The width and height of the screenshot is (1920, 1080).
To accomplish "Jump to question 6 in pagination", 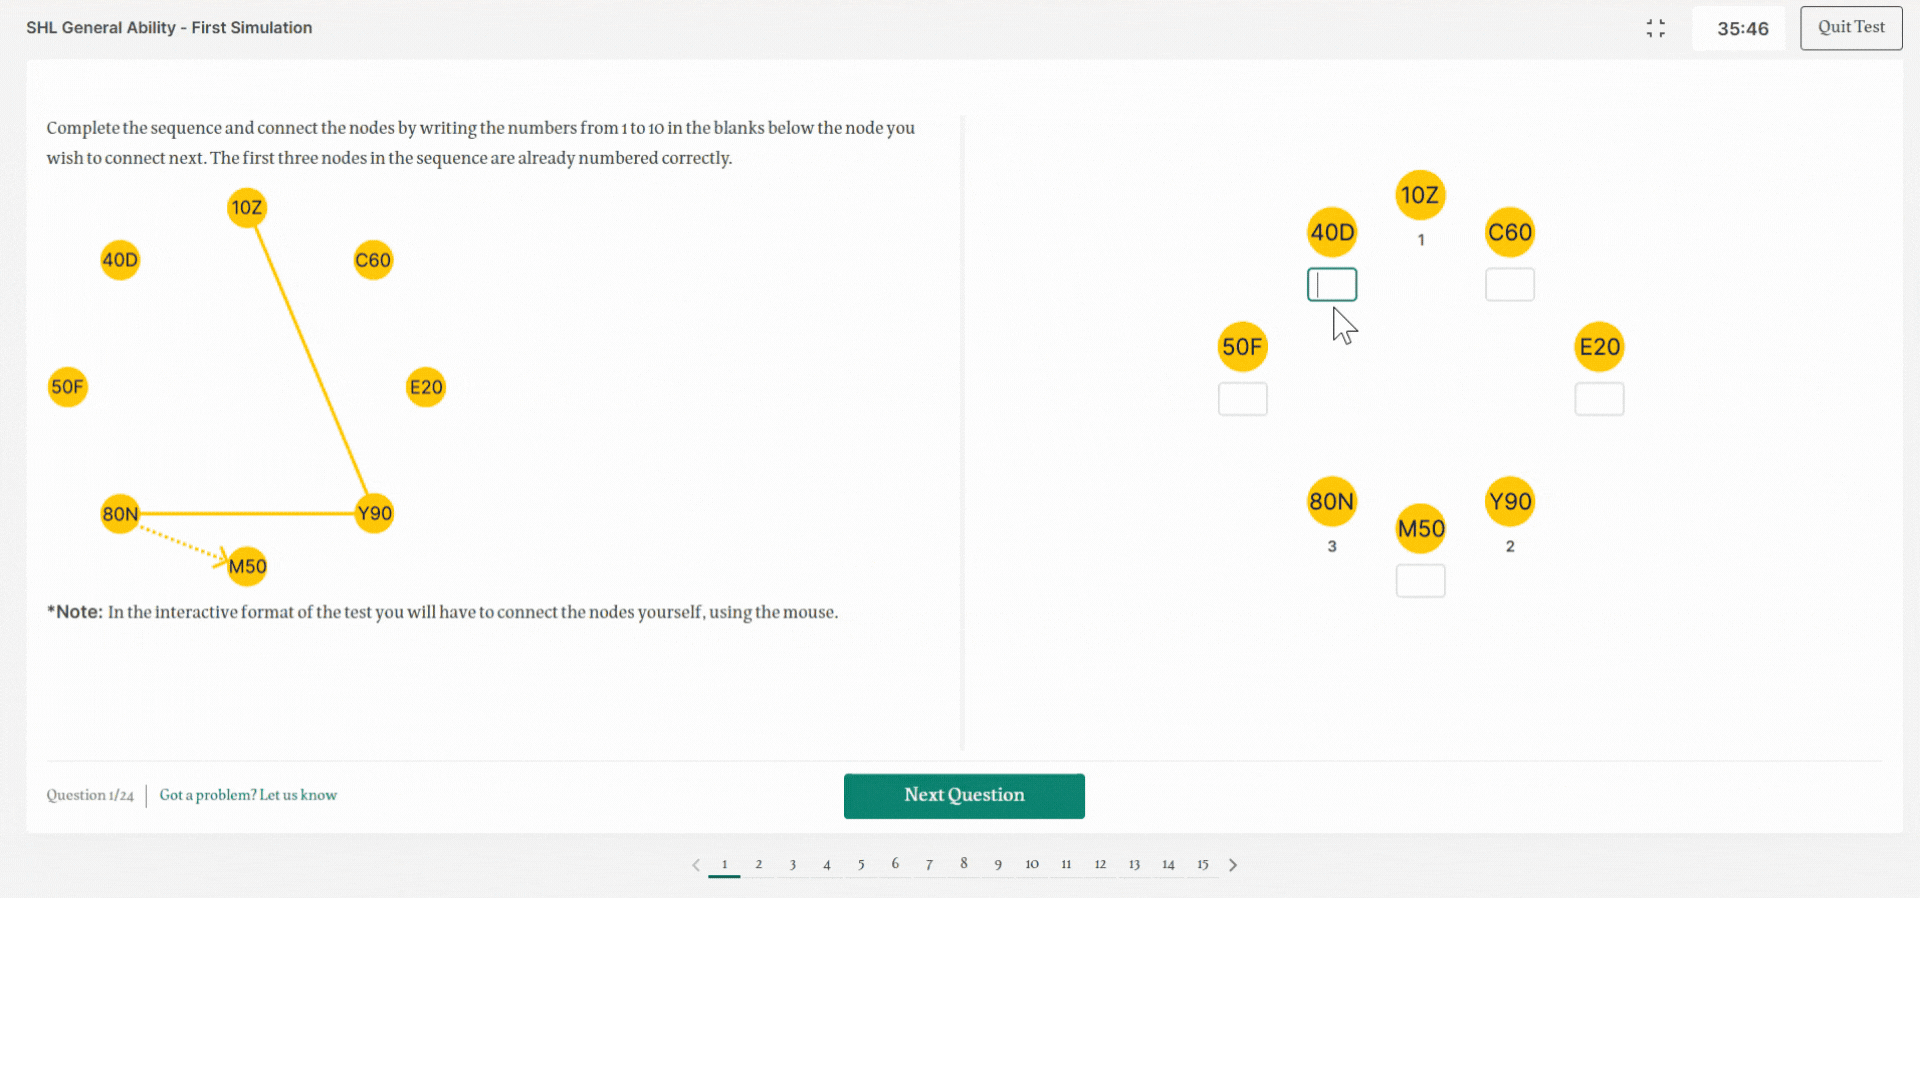I will tap(895, 864).
